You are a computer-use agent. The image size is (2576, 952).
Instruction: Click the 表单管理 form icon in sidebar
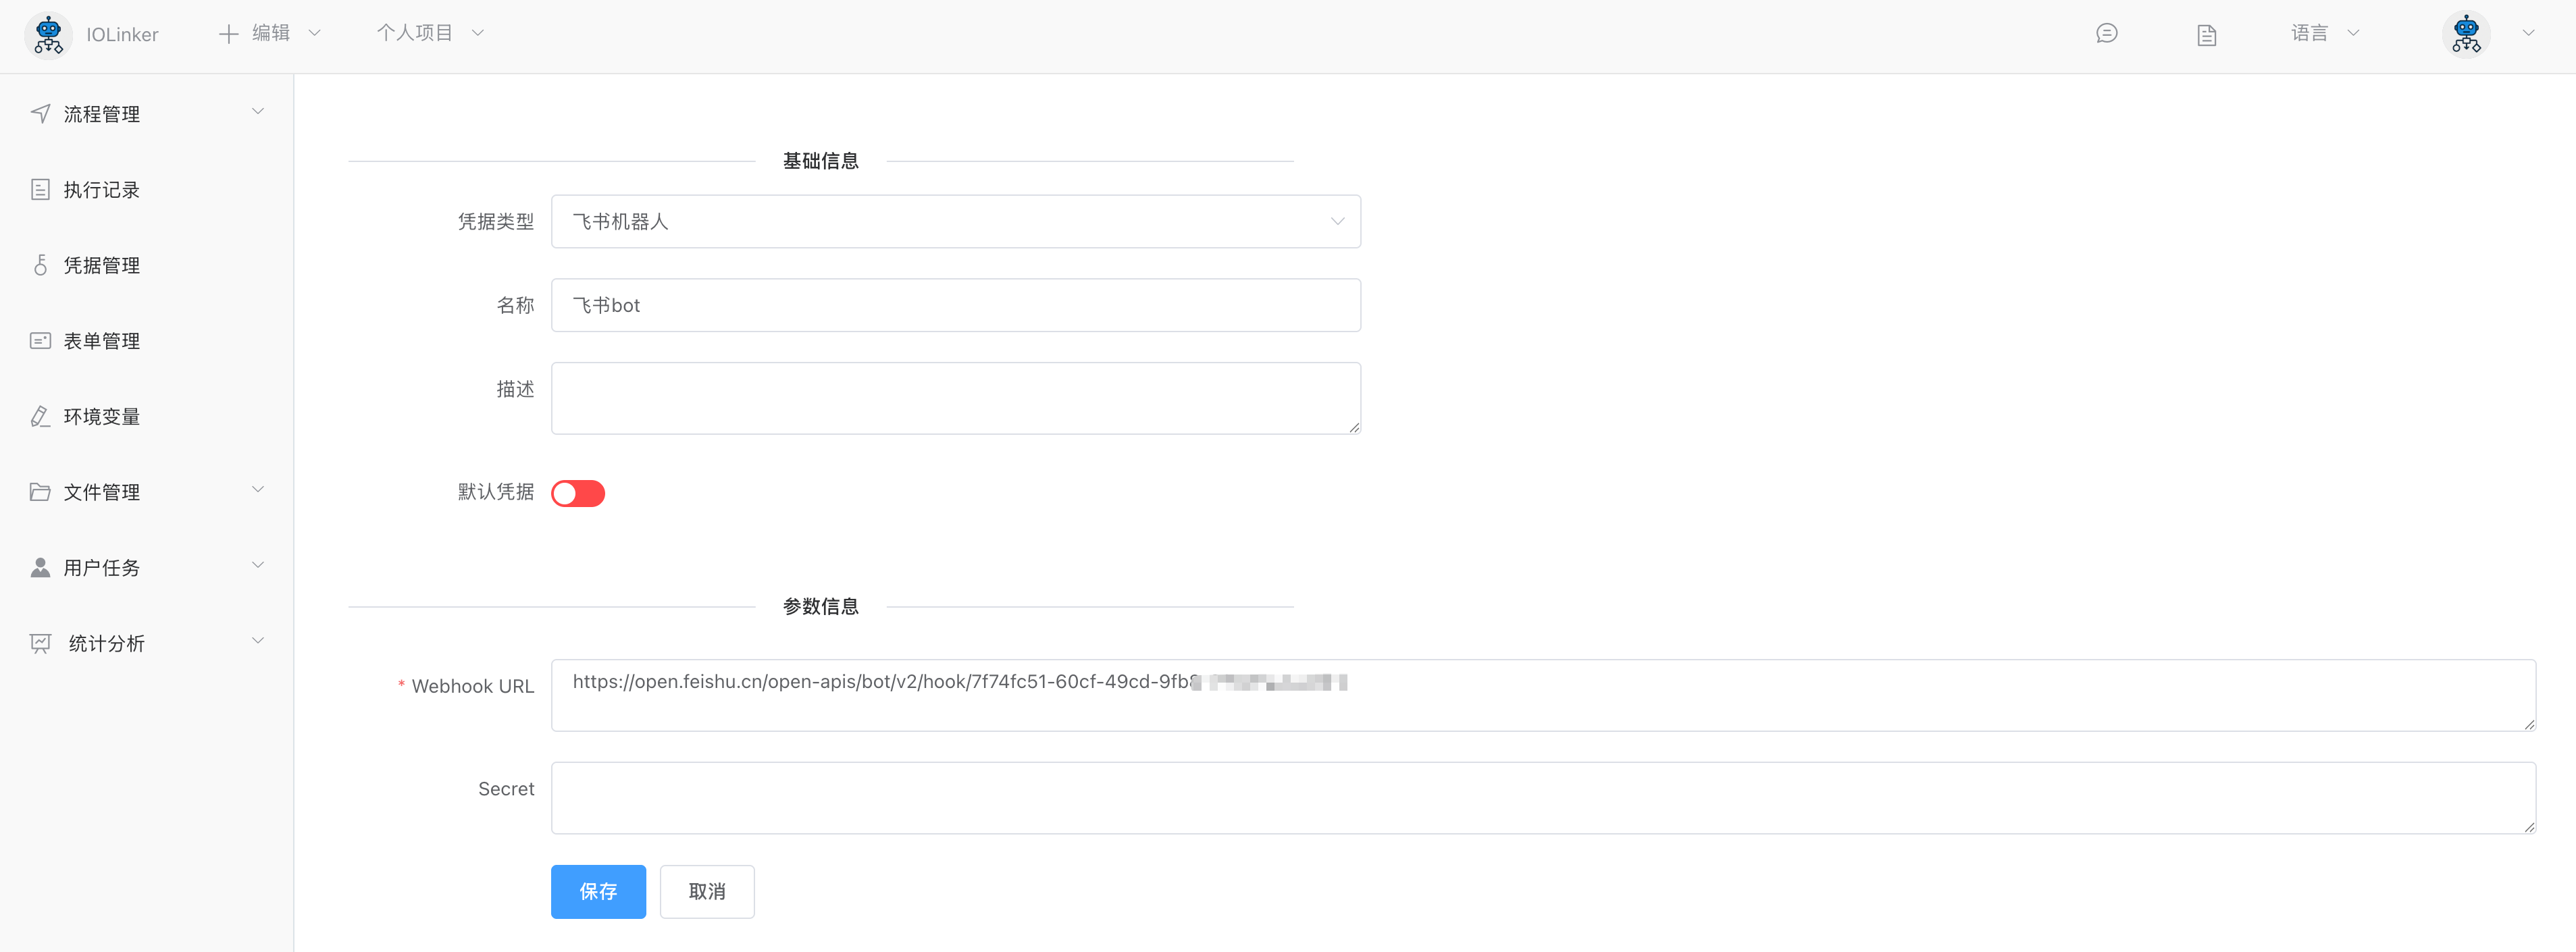tap(40, 341)
